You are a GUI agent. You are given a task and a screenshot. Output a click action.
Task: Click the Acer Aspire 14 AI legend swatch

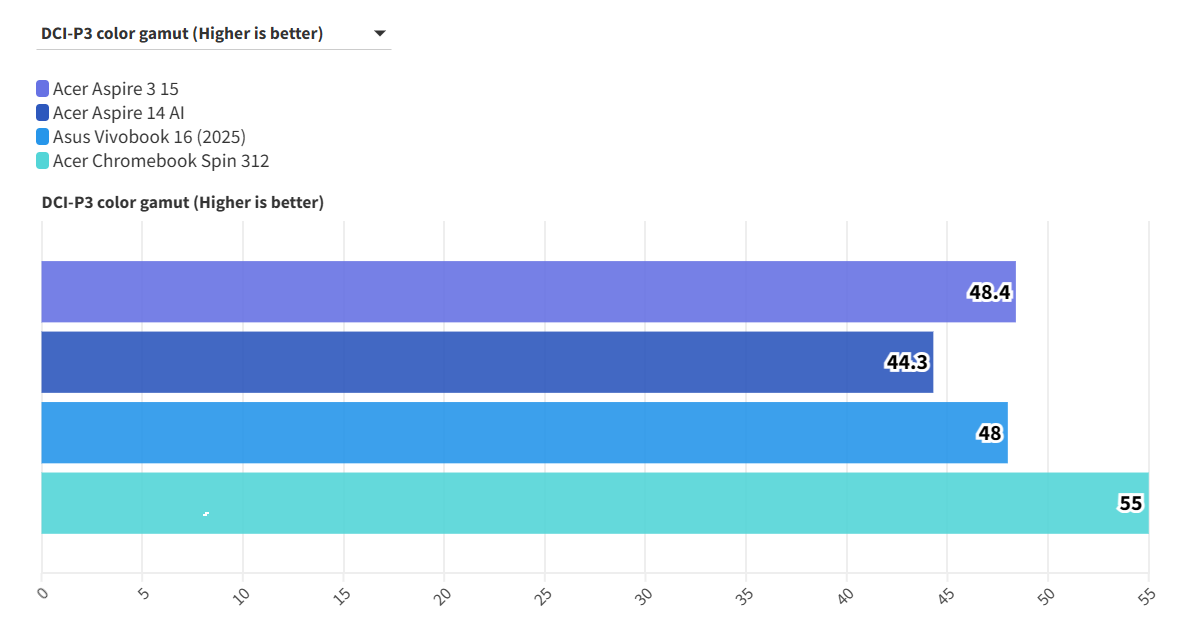42,113
